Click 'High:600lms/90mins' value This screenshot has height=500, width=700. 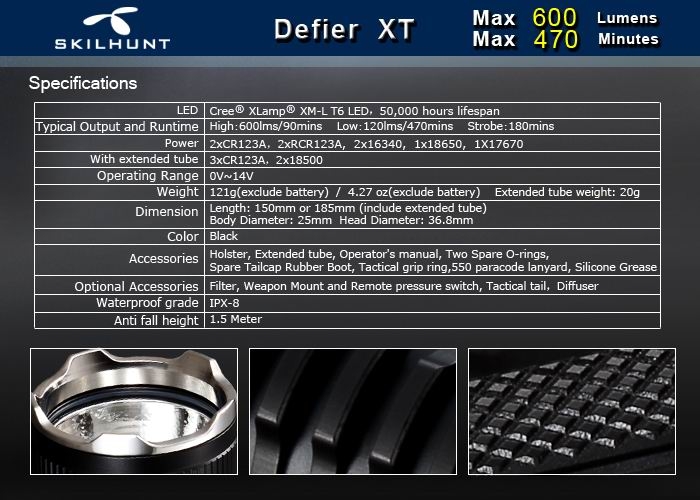(x=266, y=126)
